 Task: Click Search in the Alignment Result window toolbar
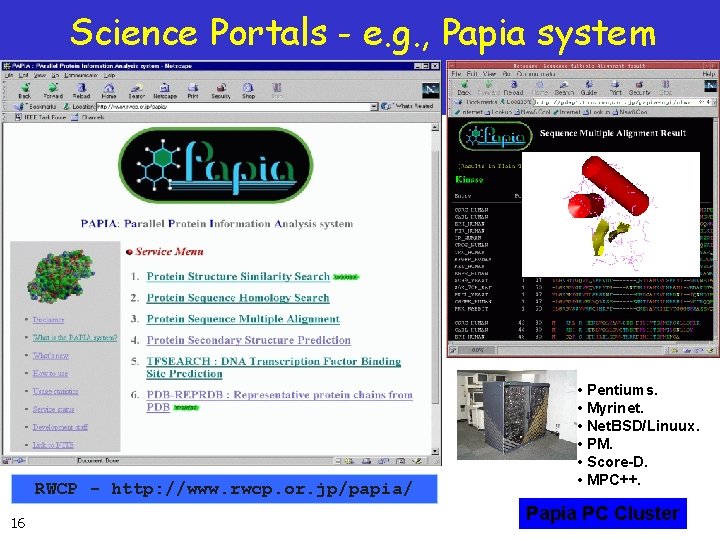tap(564, 88)
